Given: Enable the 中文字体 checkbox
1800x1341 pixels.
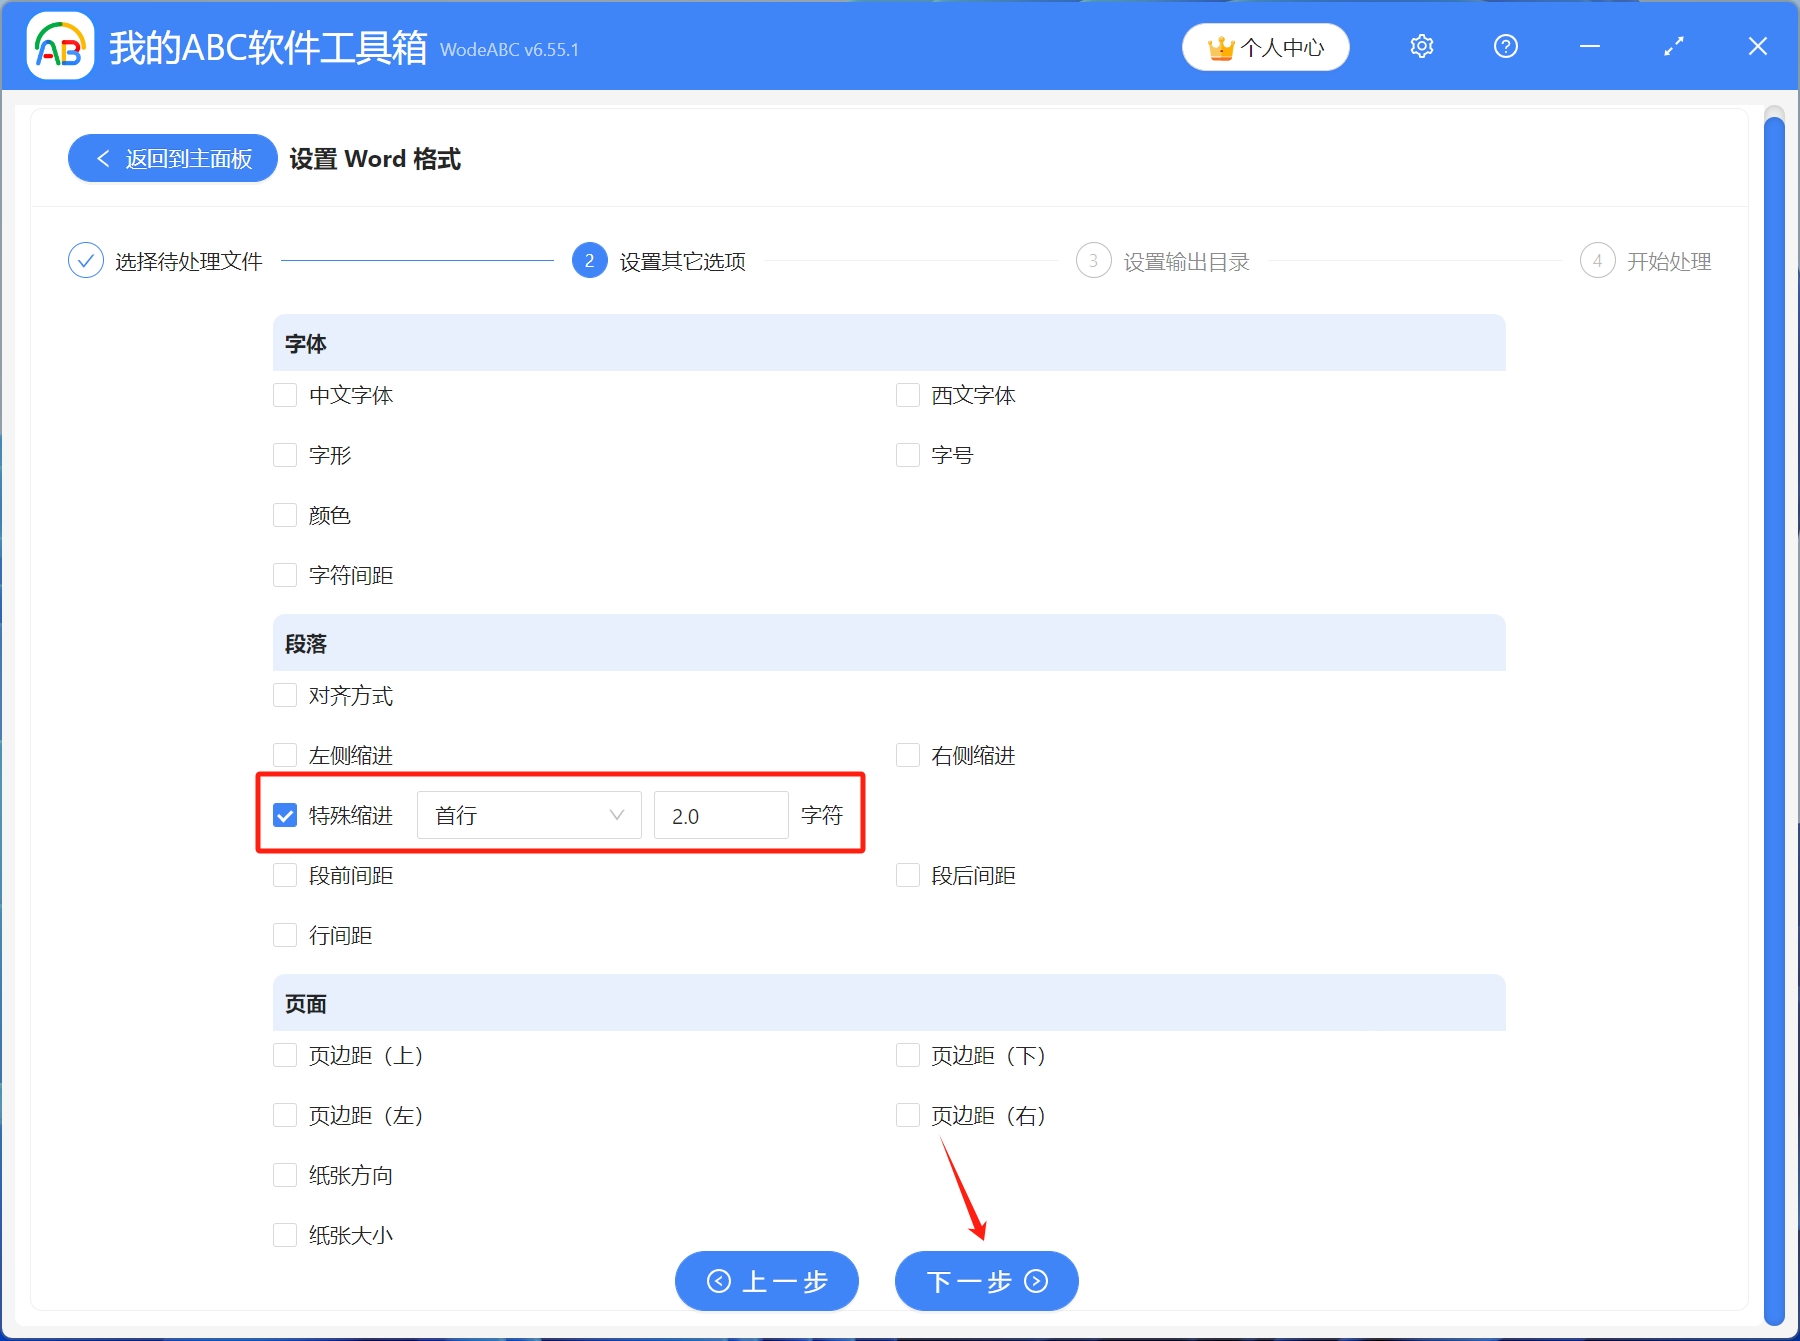Looking at the screenshot, I should click(284, 394).
